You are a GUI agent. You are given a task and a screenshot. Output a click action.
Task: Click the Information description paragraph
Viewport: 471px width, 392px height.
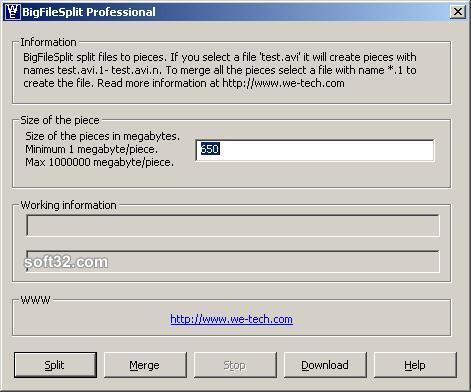point(220,70)
